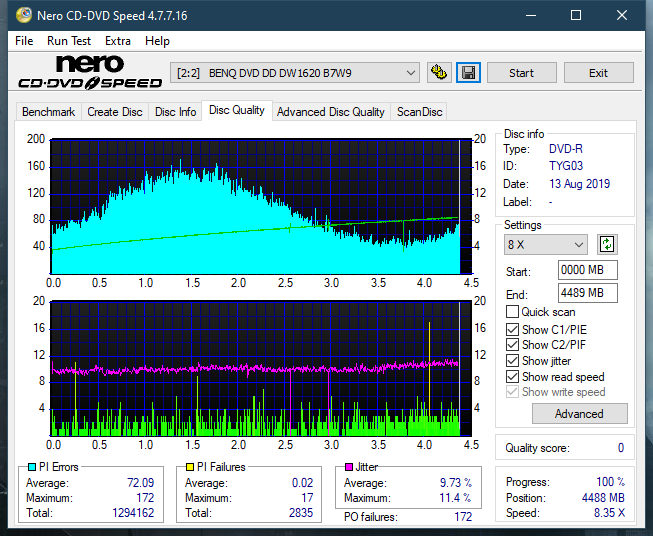Click the disc ID TYG03 text
Viewport: 653px width, 536px height.
(566, 166)
